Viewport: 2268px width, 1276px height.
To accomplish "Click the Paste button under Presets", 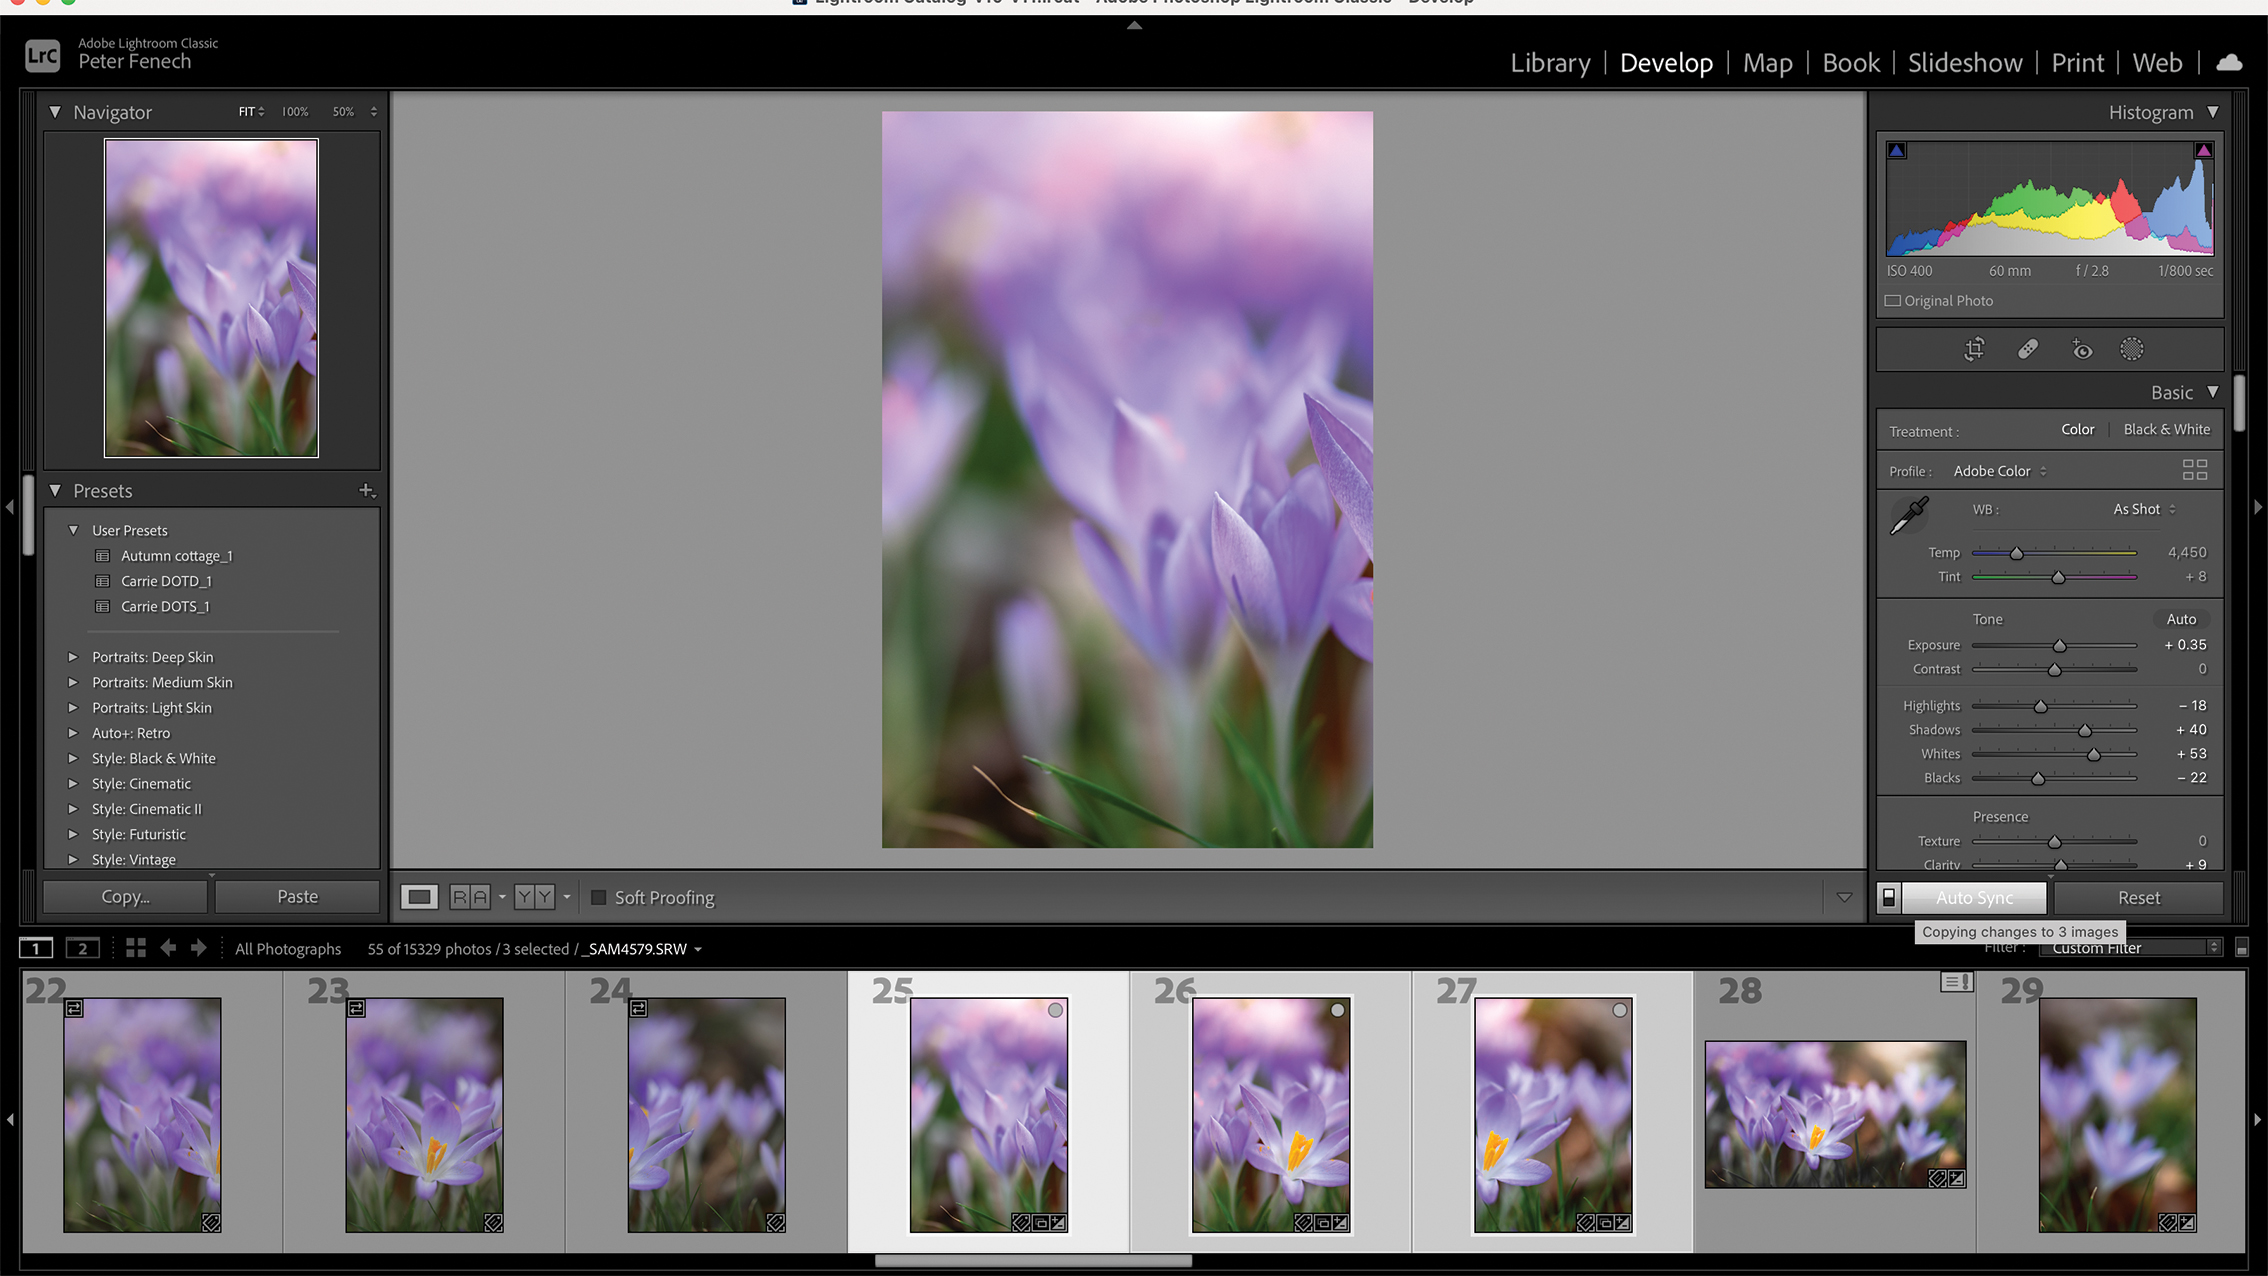I will [297, 896].
